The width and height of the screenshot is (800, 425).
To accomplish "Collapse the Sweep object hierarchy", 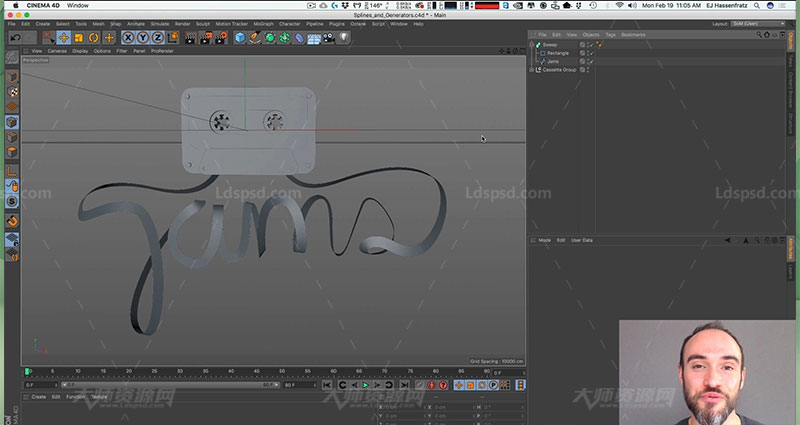I will tap(532, 45).
